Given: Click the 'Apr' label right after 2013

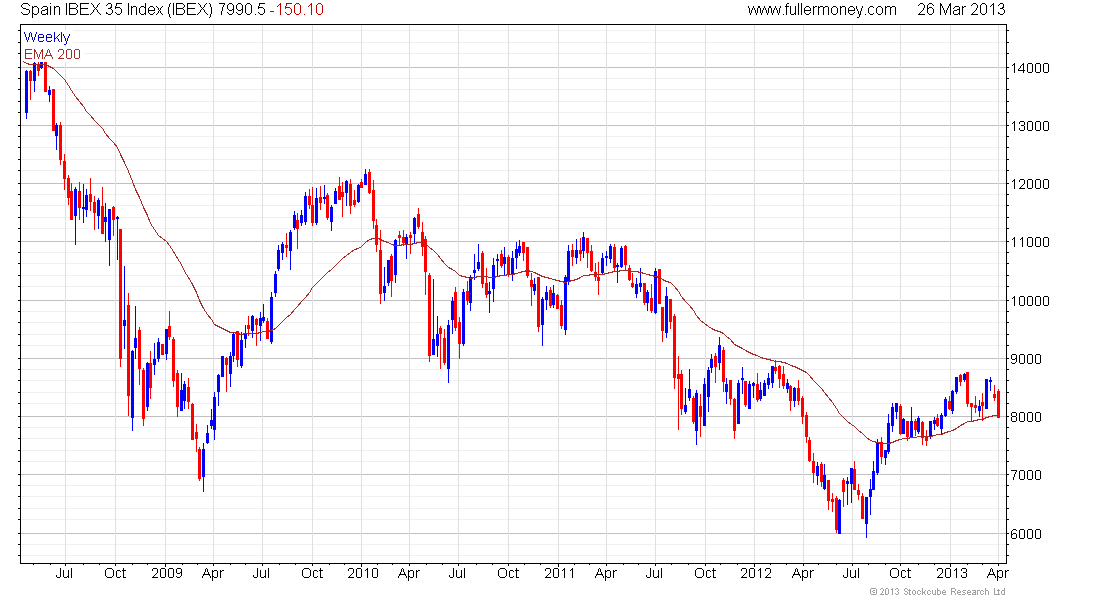Looking at the screenshot, I should [x=998, y=573].
